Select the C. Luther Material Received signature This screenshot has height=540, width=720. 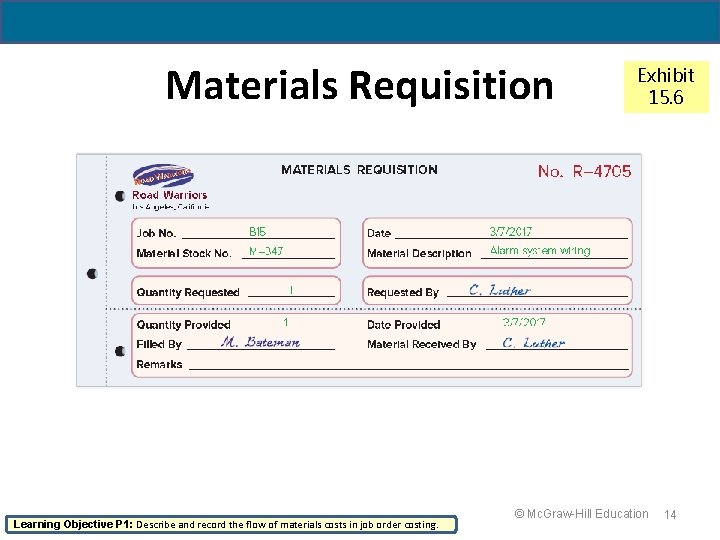tap(533, 343)
